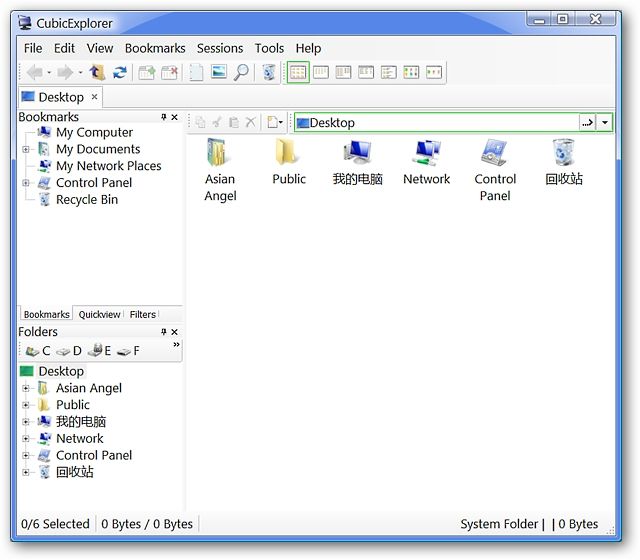Jump to drive D in Folders toolbar
This screenshot has width=640, height=560.
(x=69, y=351)
